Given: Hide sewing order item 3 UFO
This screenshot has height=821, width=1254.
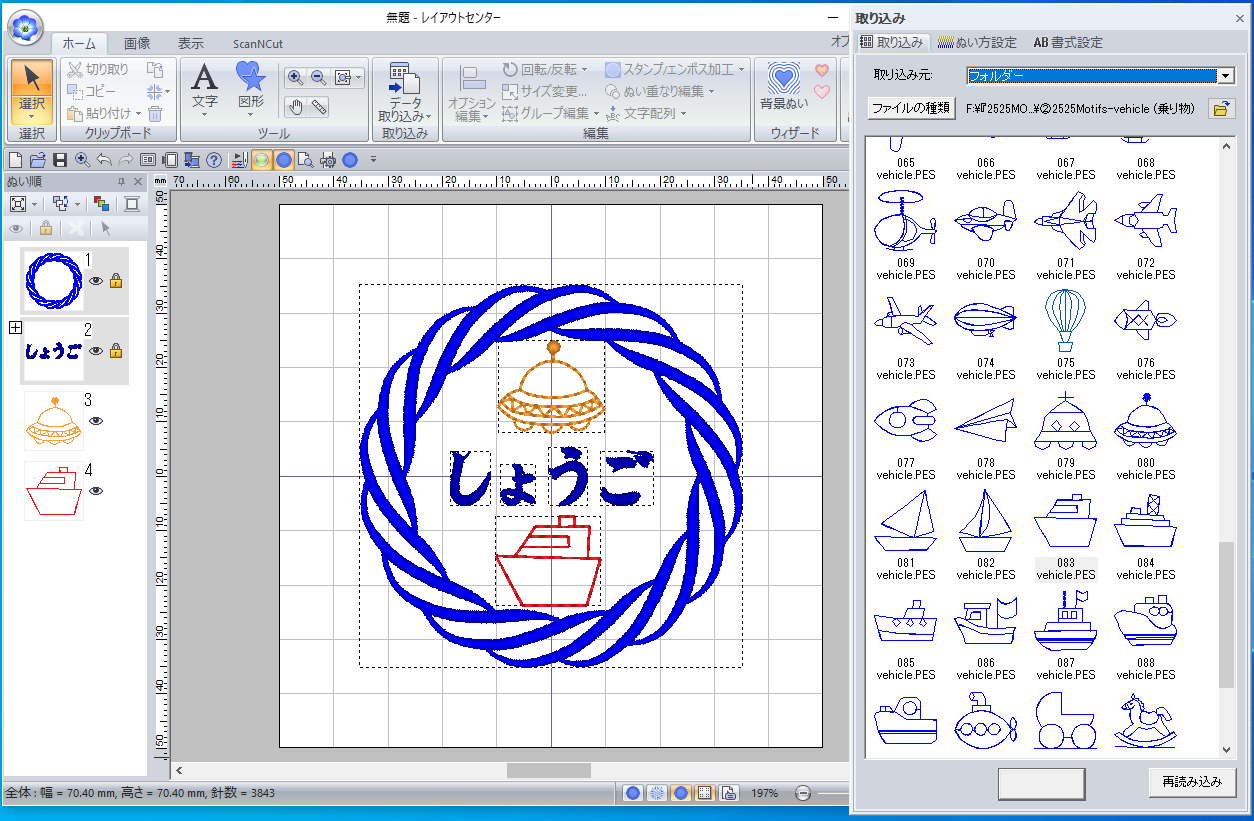Looking at the screenshot, I should coord(97,421).
